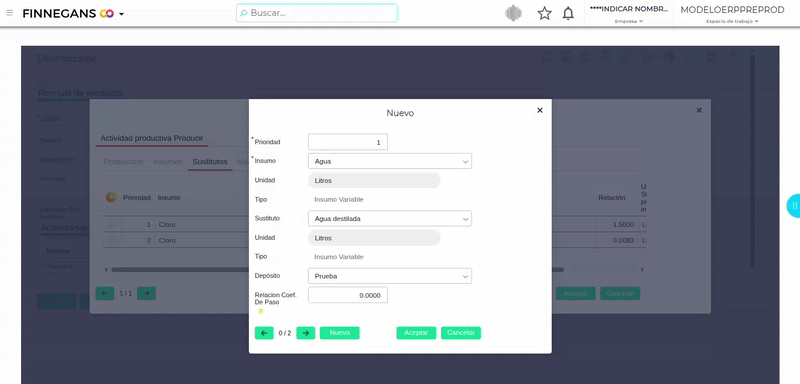
Task: Click Cancelar in the Nuevo dialog
Action: [x=461, y=333]
